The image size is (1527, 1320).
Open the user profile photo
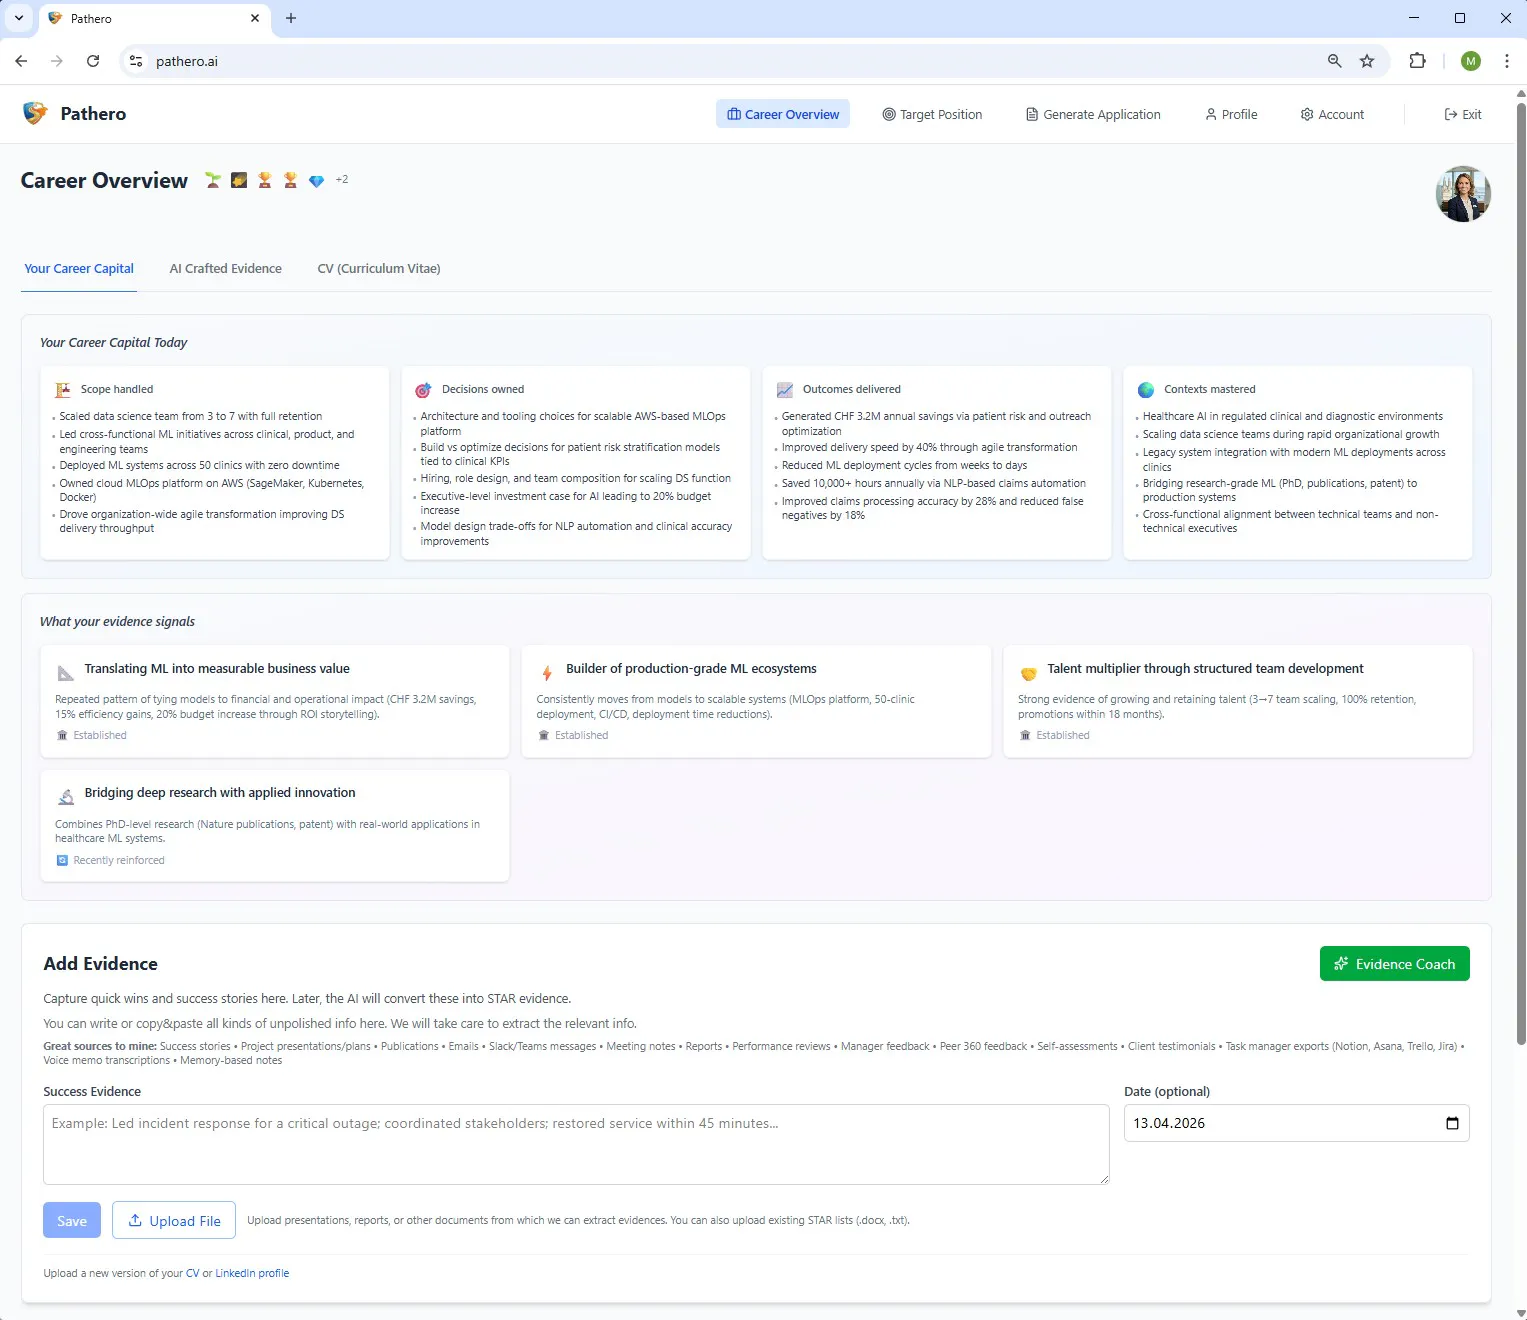point(1463,194)
